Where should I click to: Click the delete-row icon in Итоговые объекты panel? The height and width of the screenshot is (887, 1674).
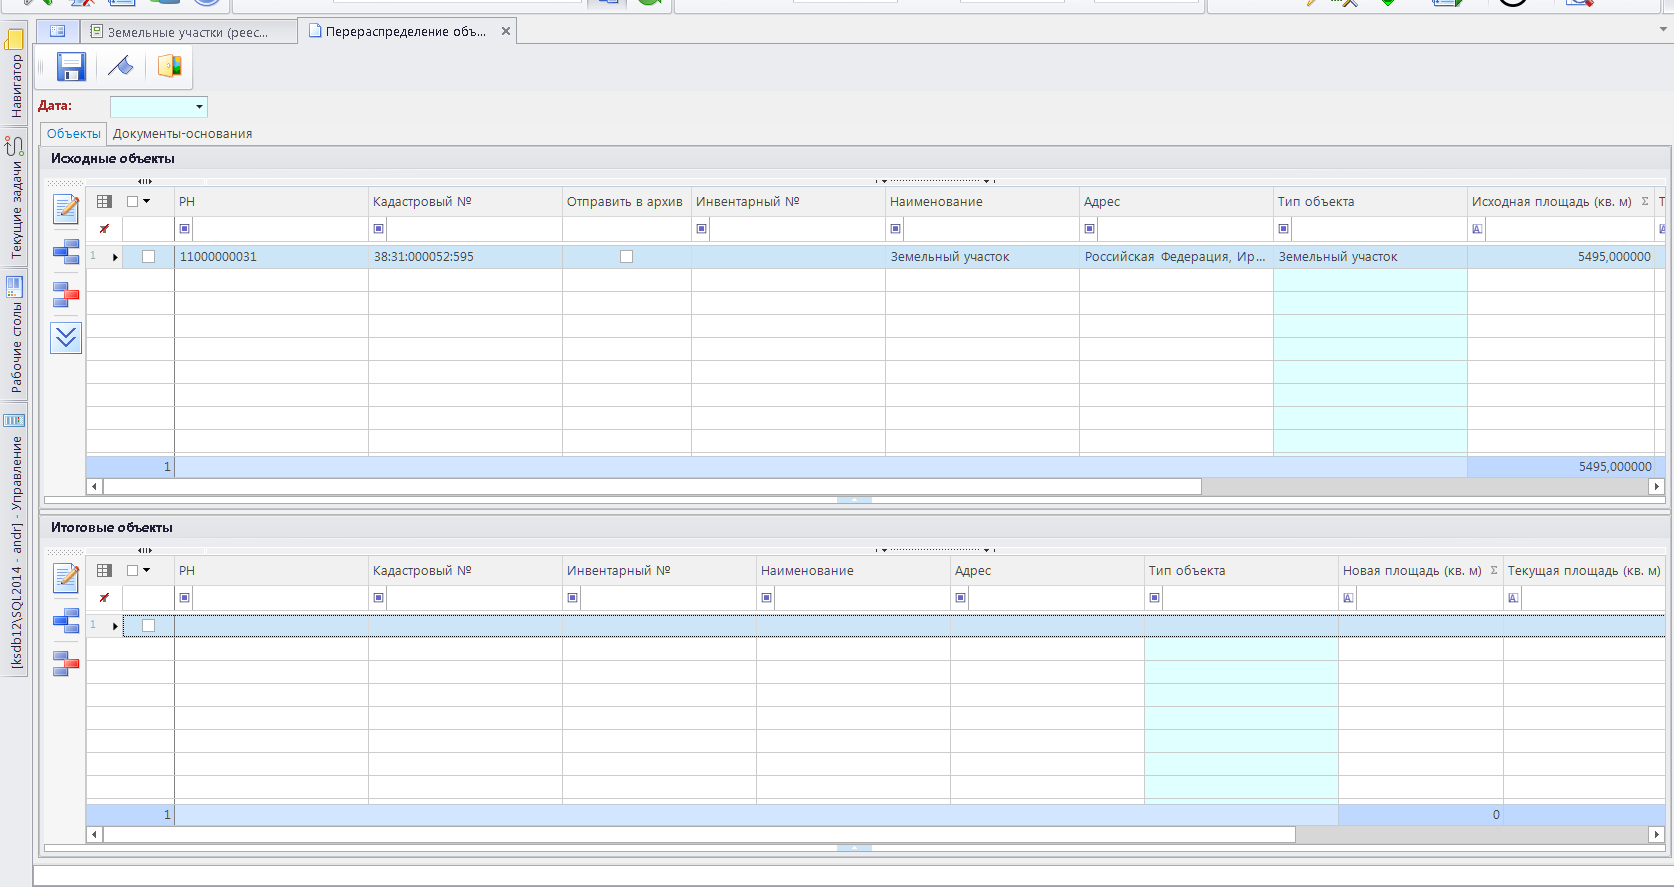(x=66, y=663)
